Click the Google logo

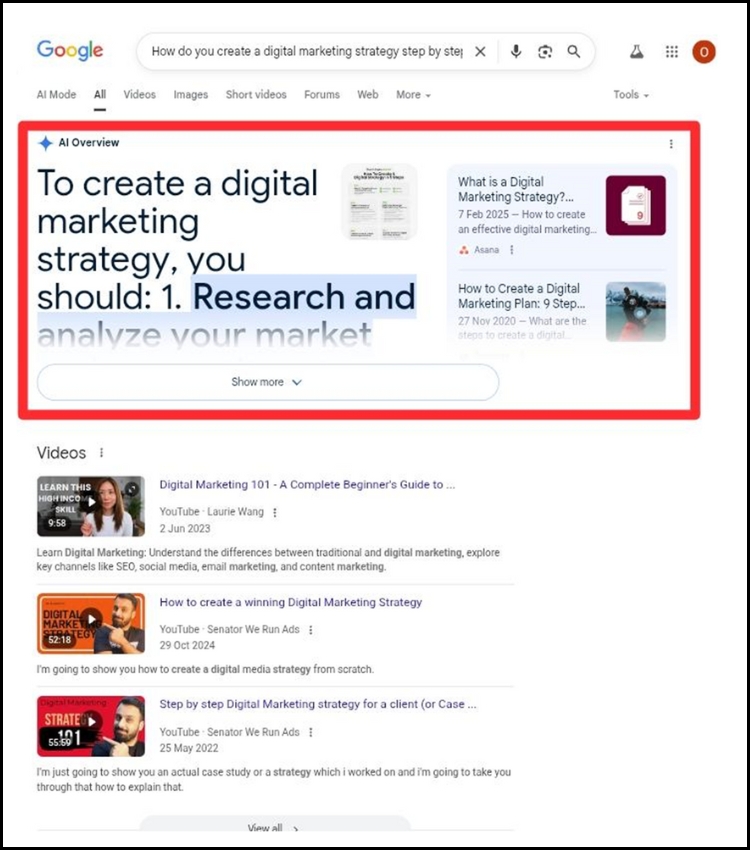[x=70, y=51]
